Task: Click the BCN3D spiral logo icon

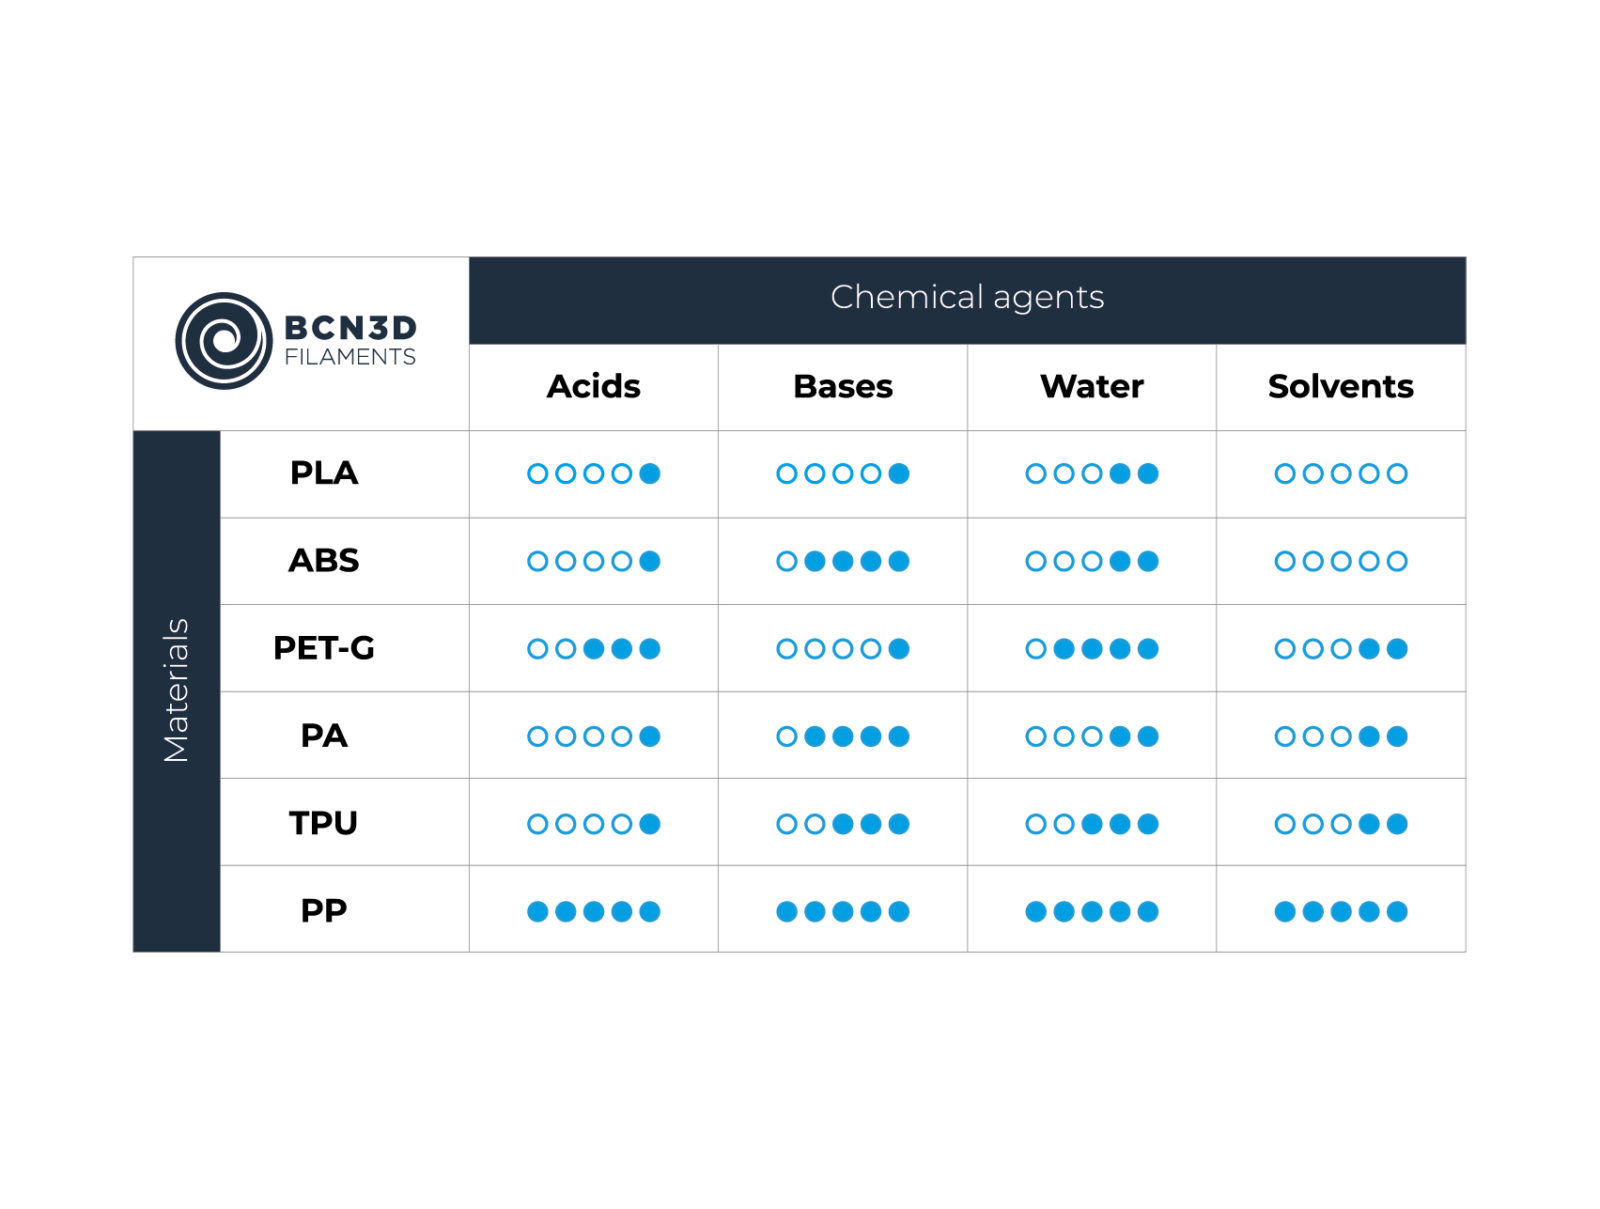Action: pyautogui.click(x=223, y=341)
